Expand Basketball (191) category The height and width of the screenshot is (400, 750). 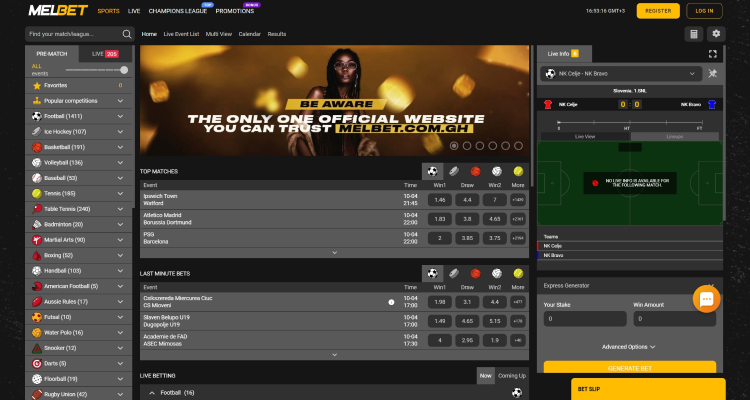point(121,147)
